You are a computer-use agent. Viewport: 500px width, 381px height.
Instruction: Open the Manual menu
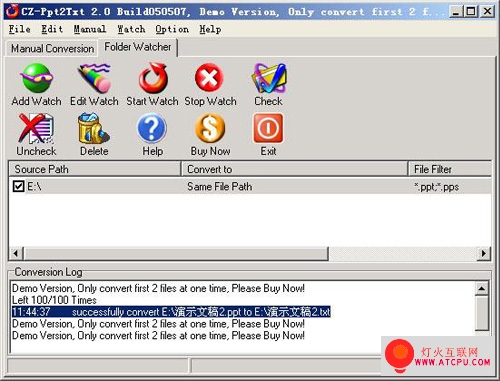(90, 29)
